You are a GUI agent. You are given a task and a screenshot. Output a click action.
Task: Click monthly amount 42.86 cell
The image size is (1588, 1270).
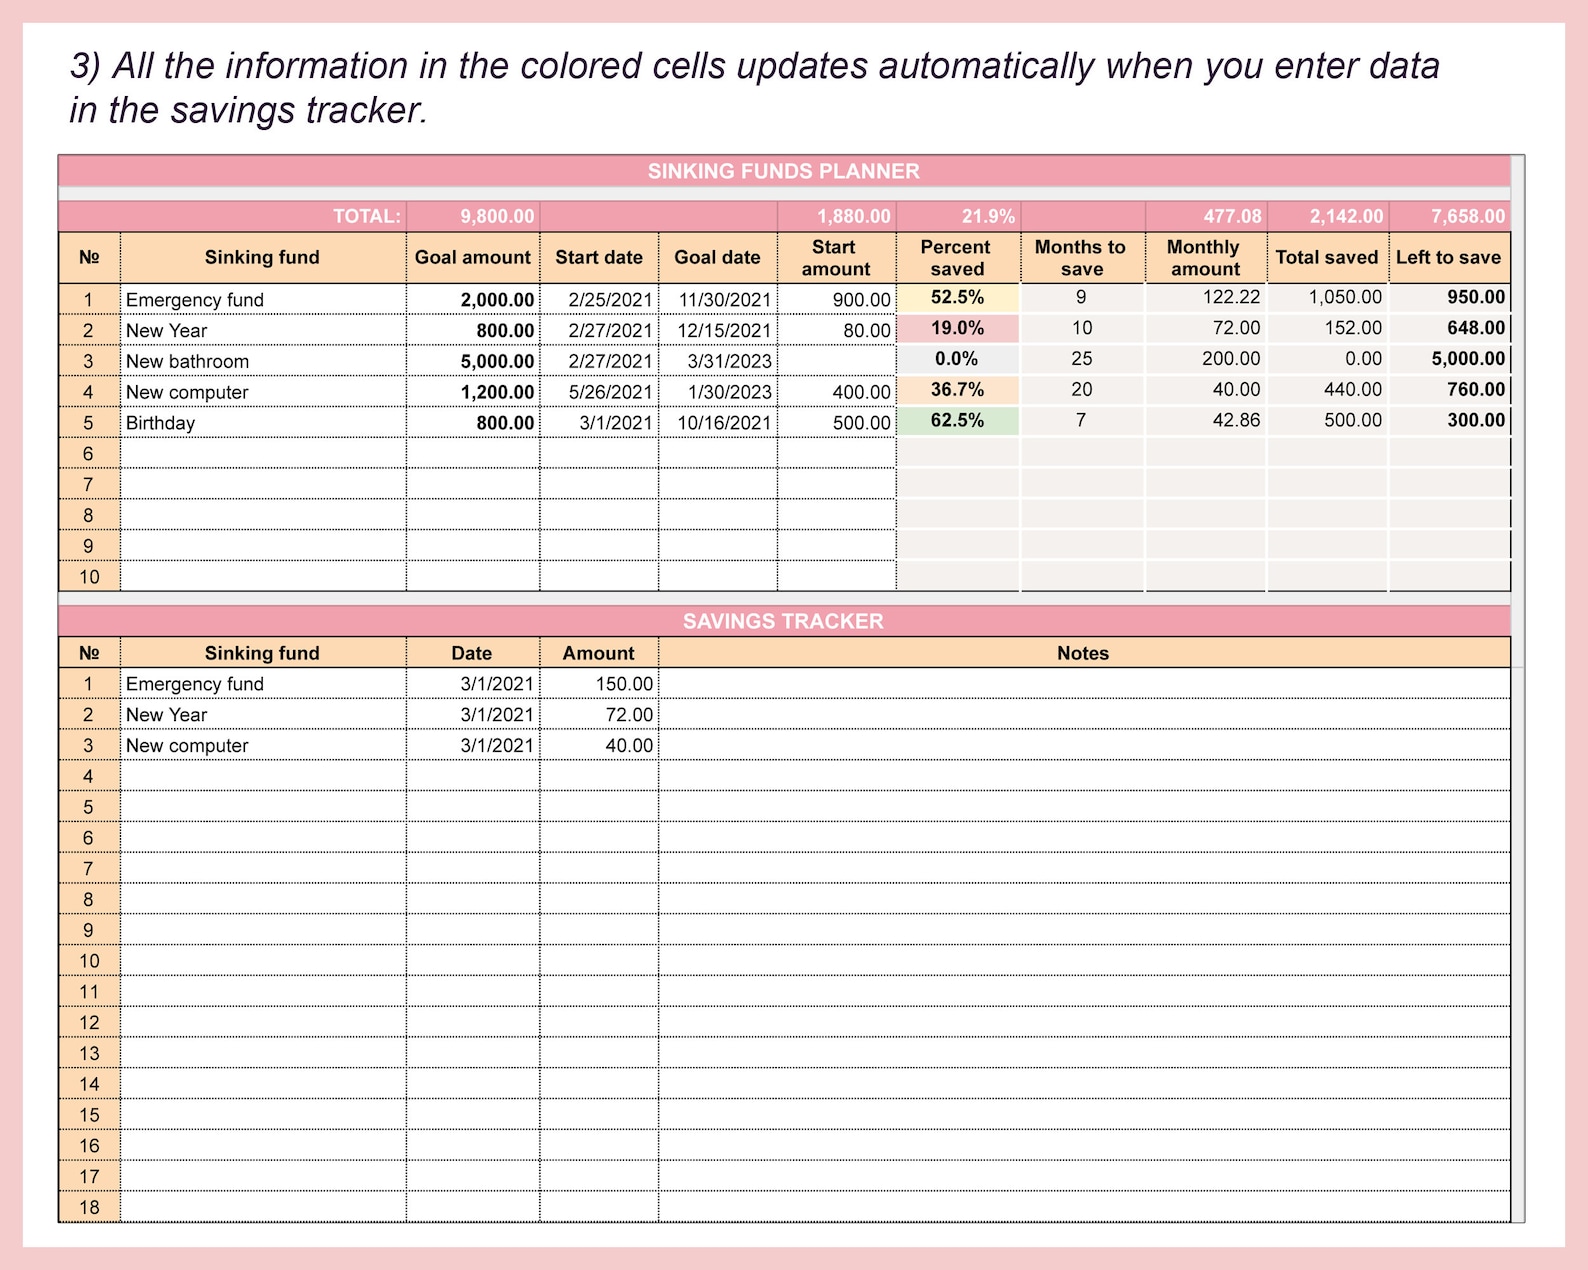pyautogui.click(x=1206, y=420)
